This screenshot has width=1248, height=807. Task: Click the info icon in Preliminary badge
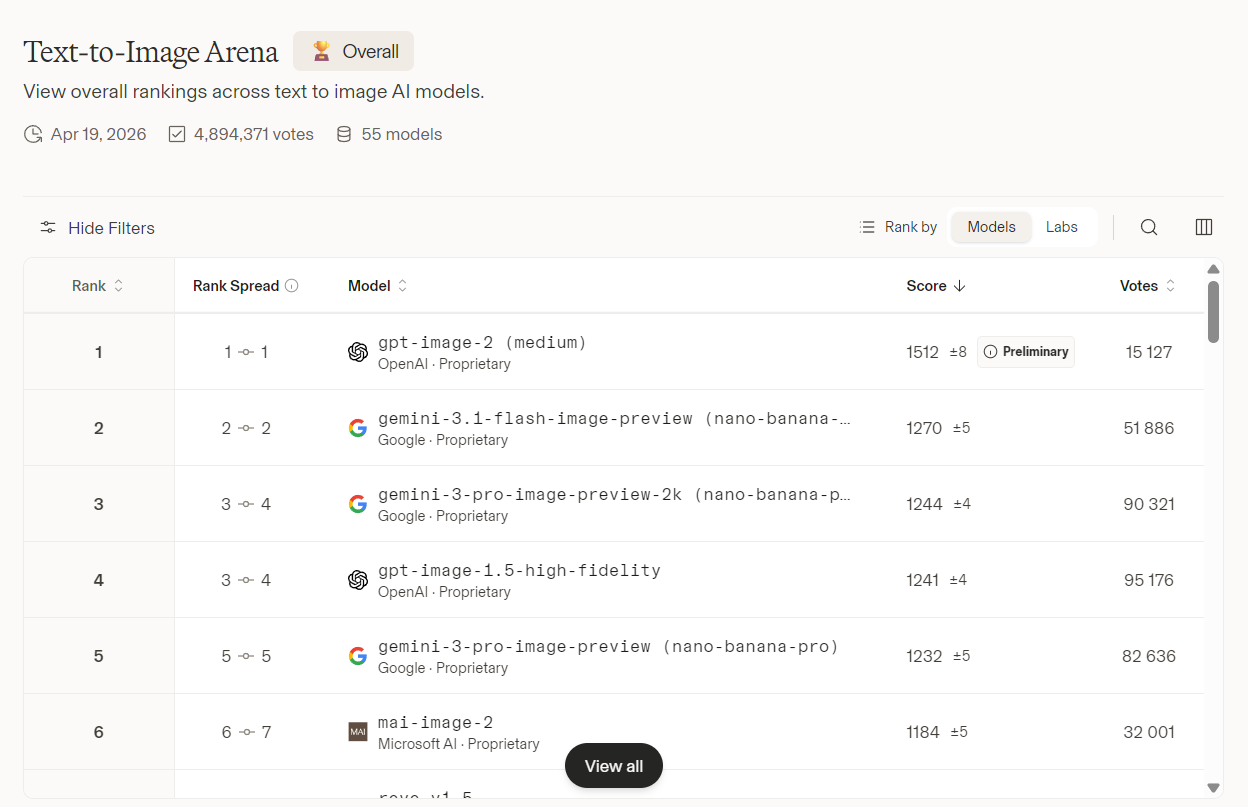[990, 352]
